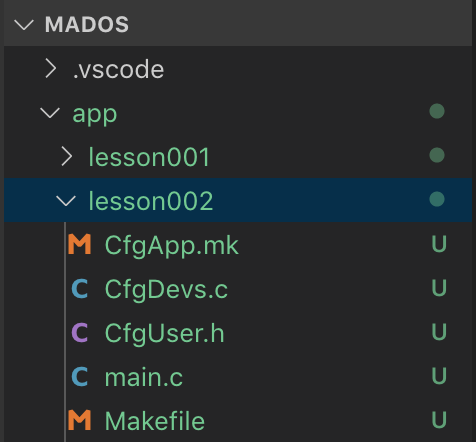Select the lesson001 folder name

149,157
